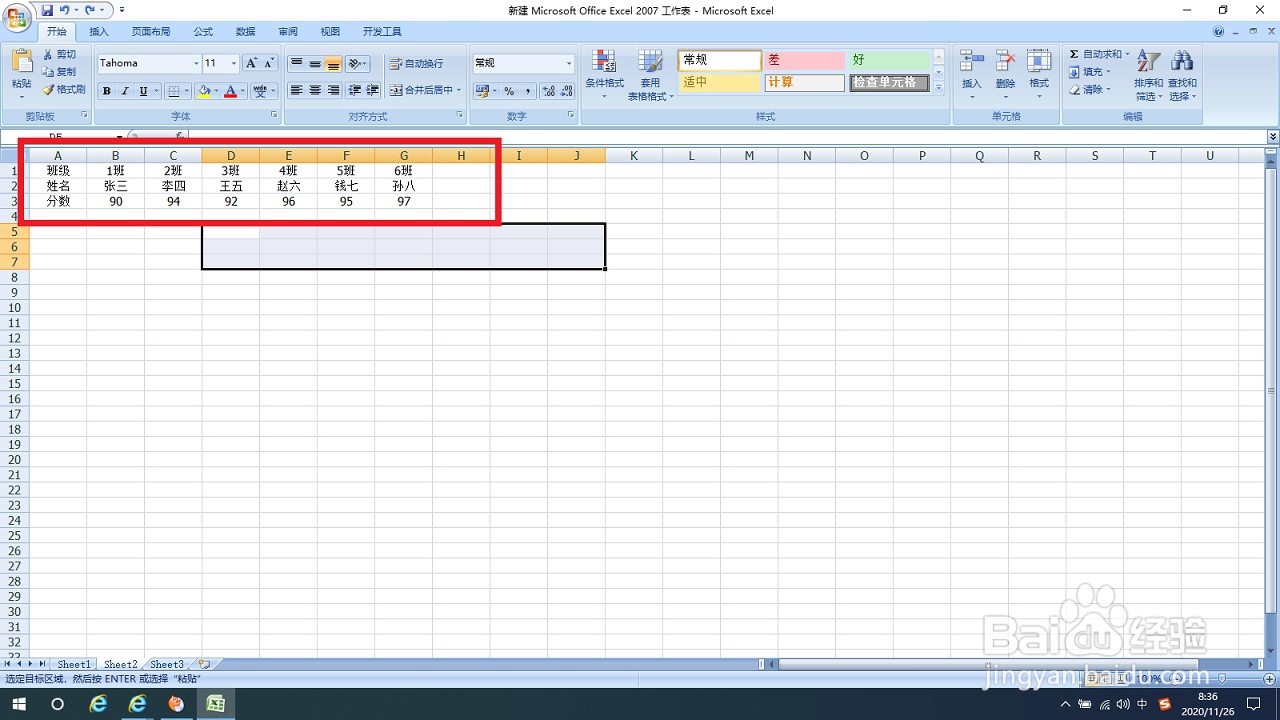Increase font size with the grow font icon

click(252, 63)
